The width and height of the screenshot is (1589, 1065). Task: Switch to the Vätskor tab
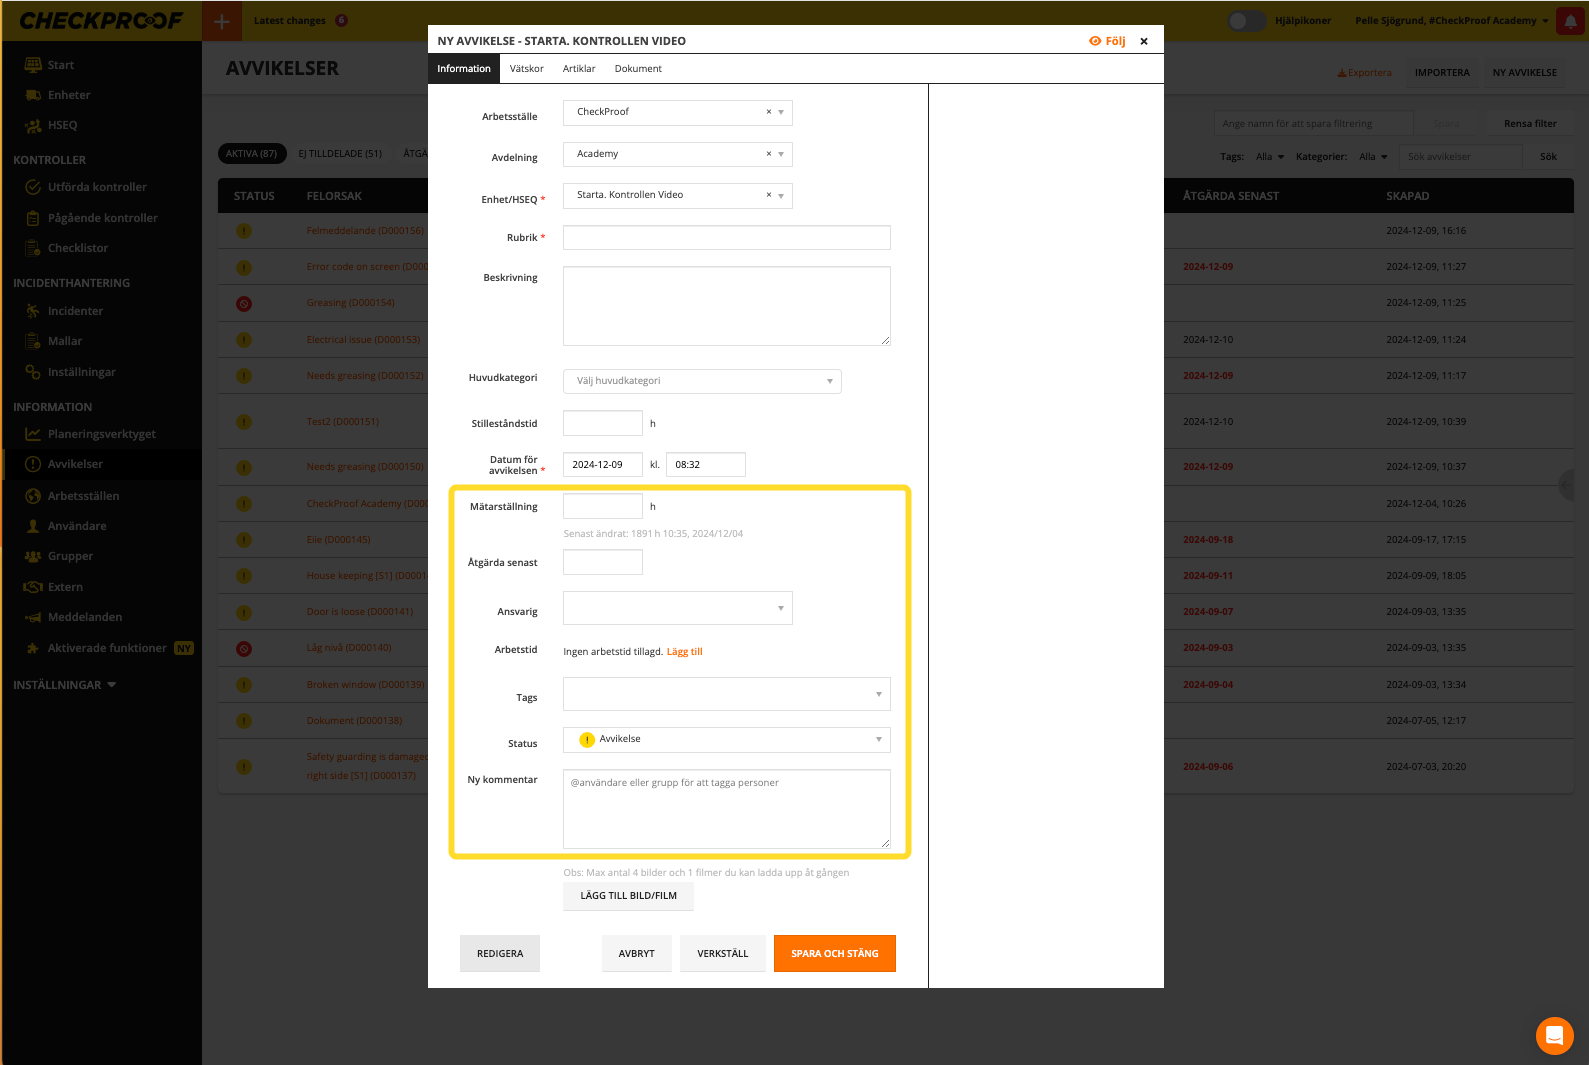(526, 69)
